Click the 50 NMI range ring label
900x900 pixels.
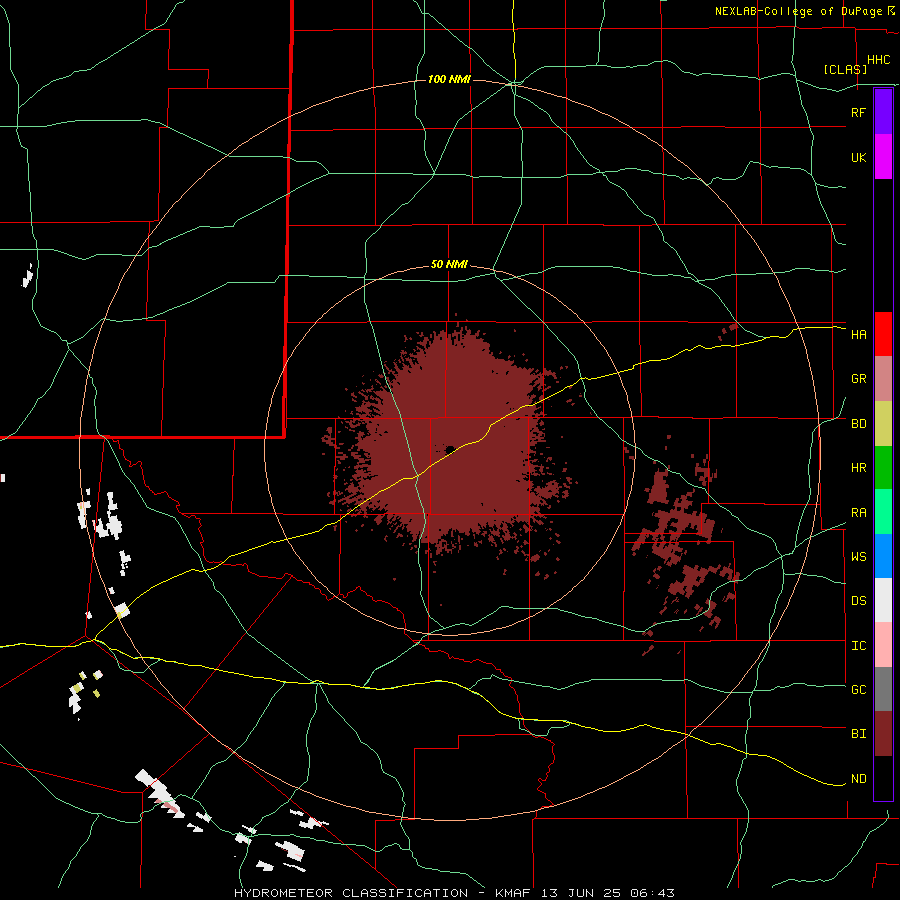(x=449, y=265)
